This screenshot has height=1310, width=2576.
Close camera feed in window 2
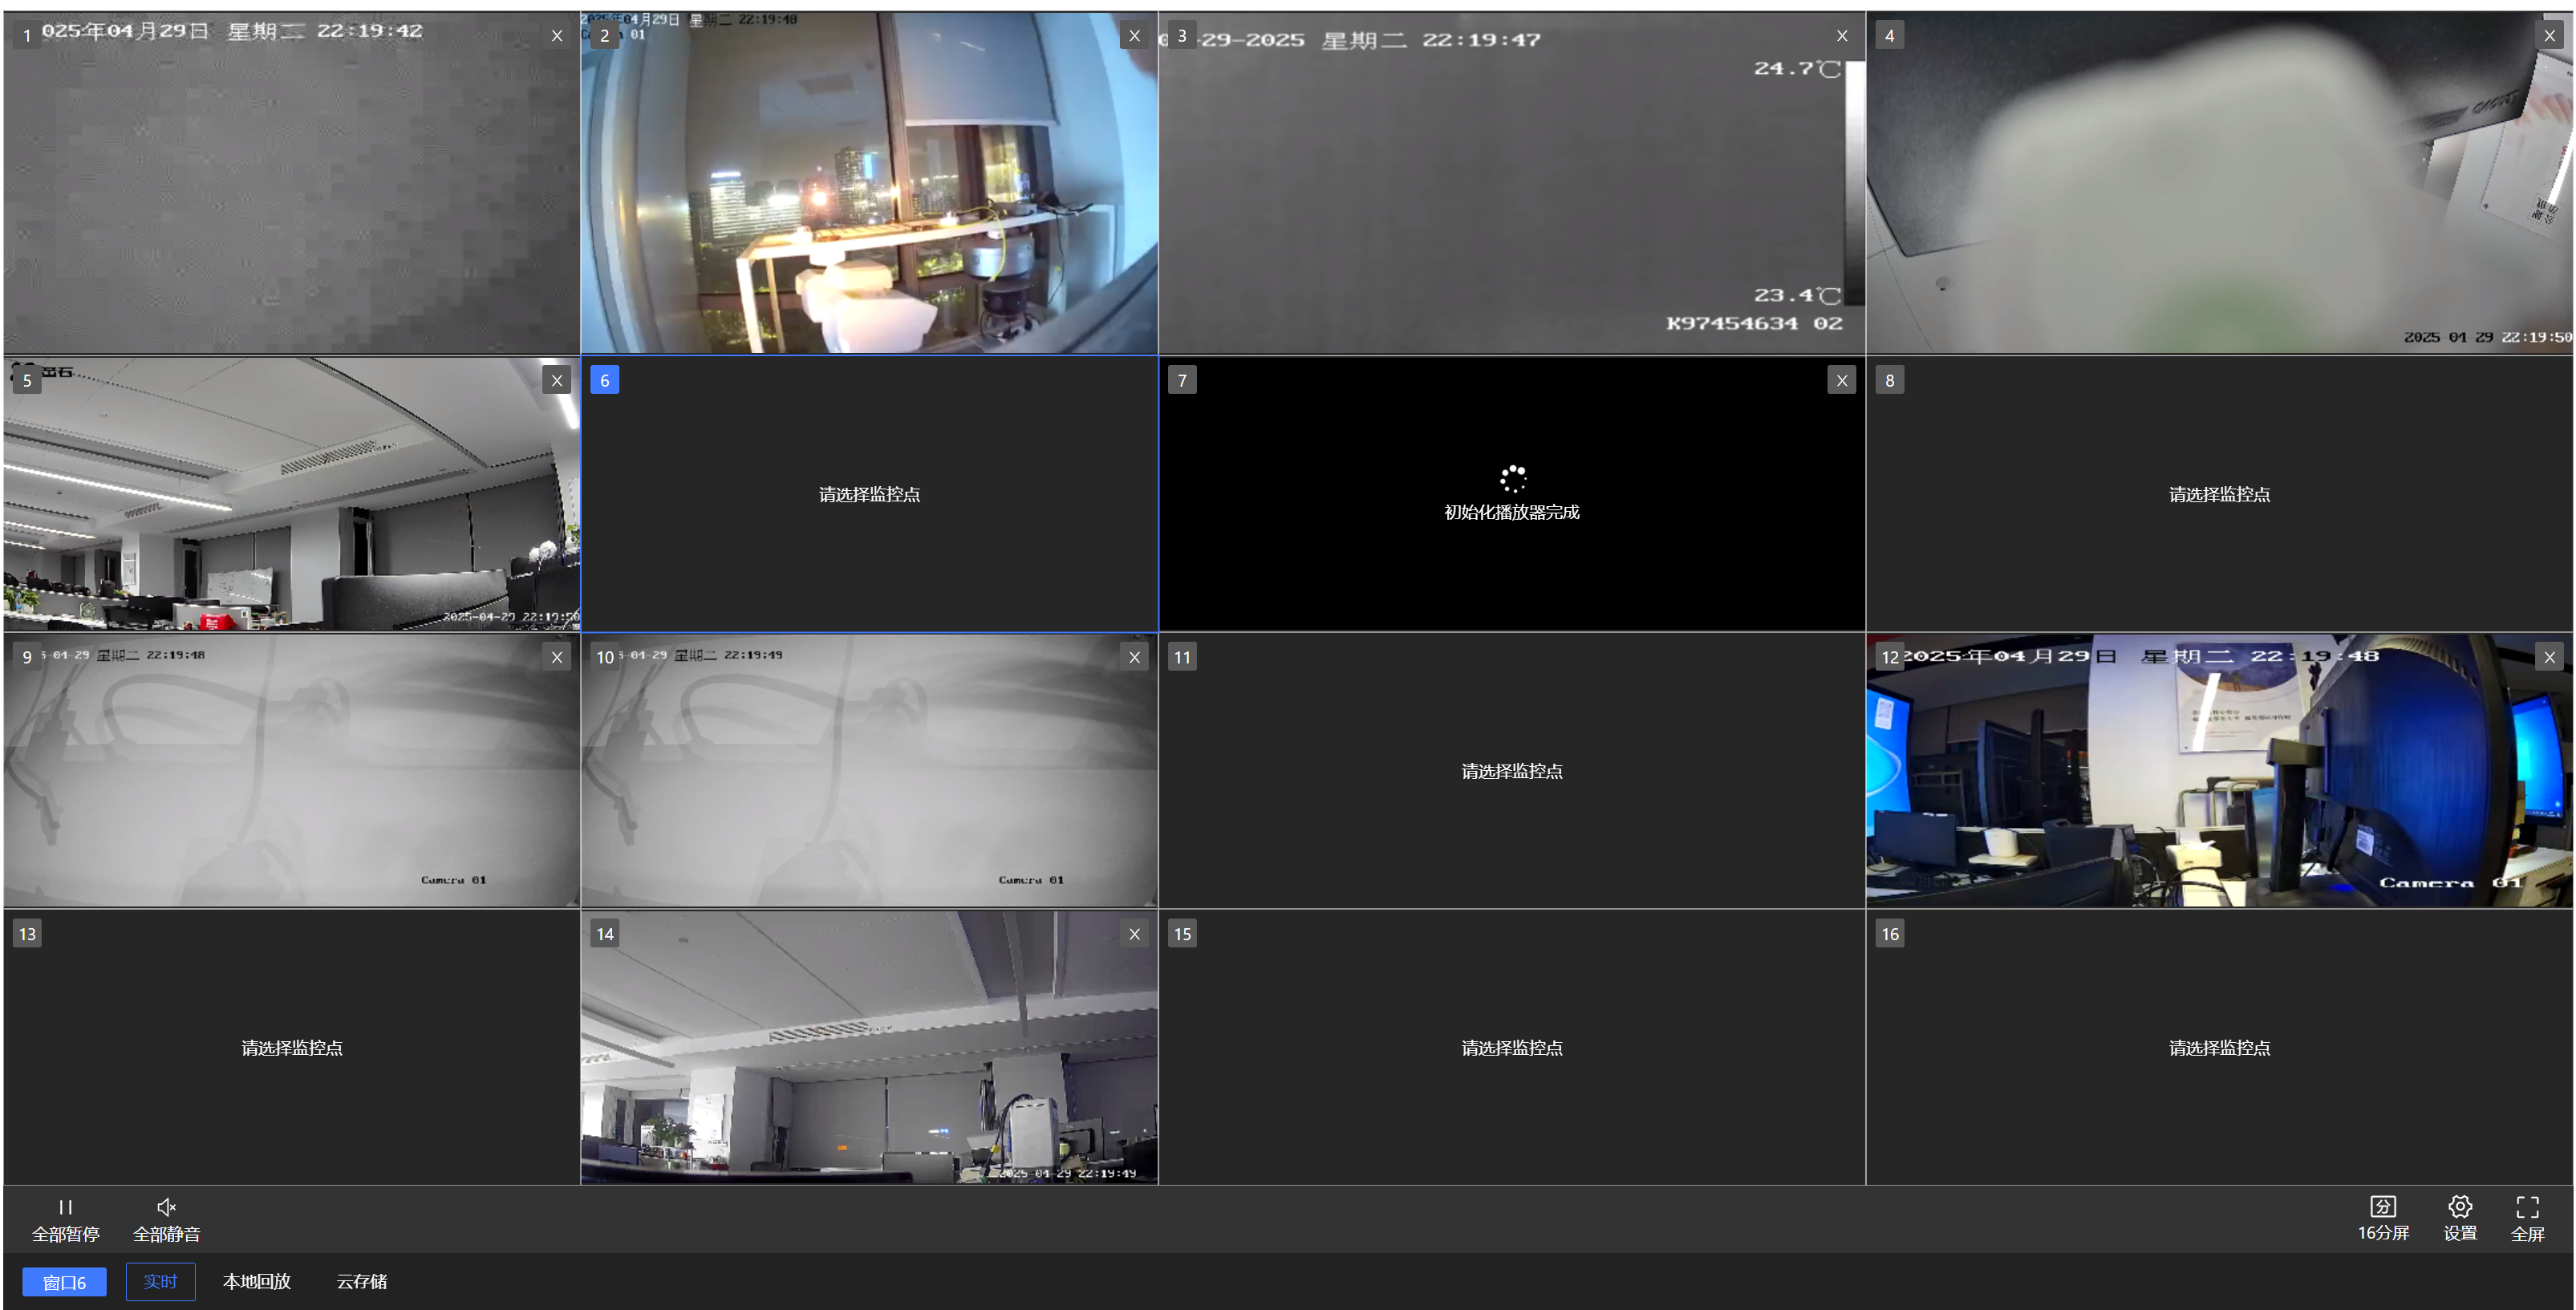(1134, 36)
